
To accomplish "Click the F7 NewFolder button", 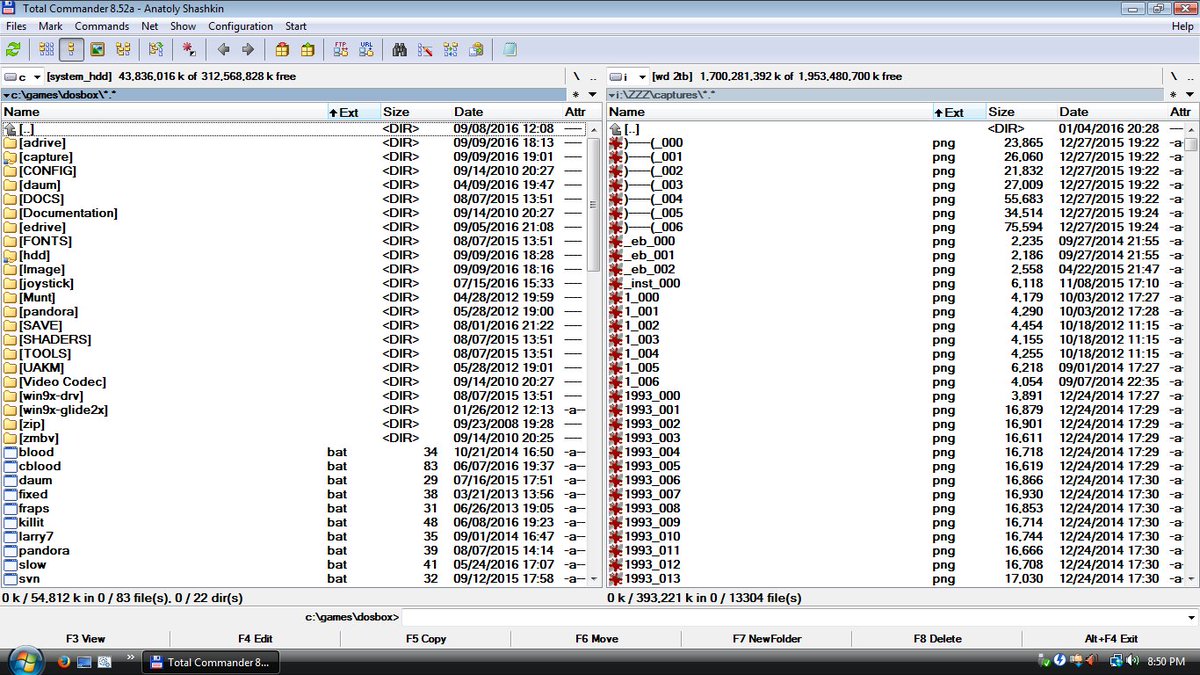I will tap(767, 638).
